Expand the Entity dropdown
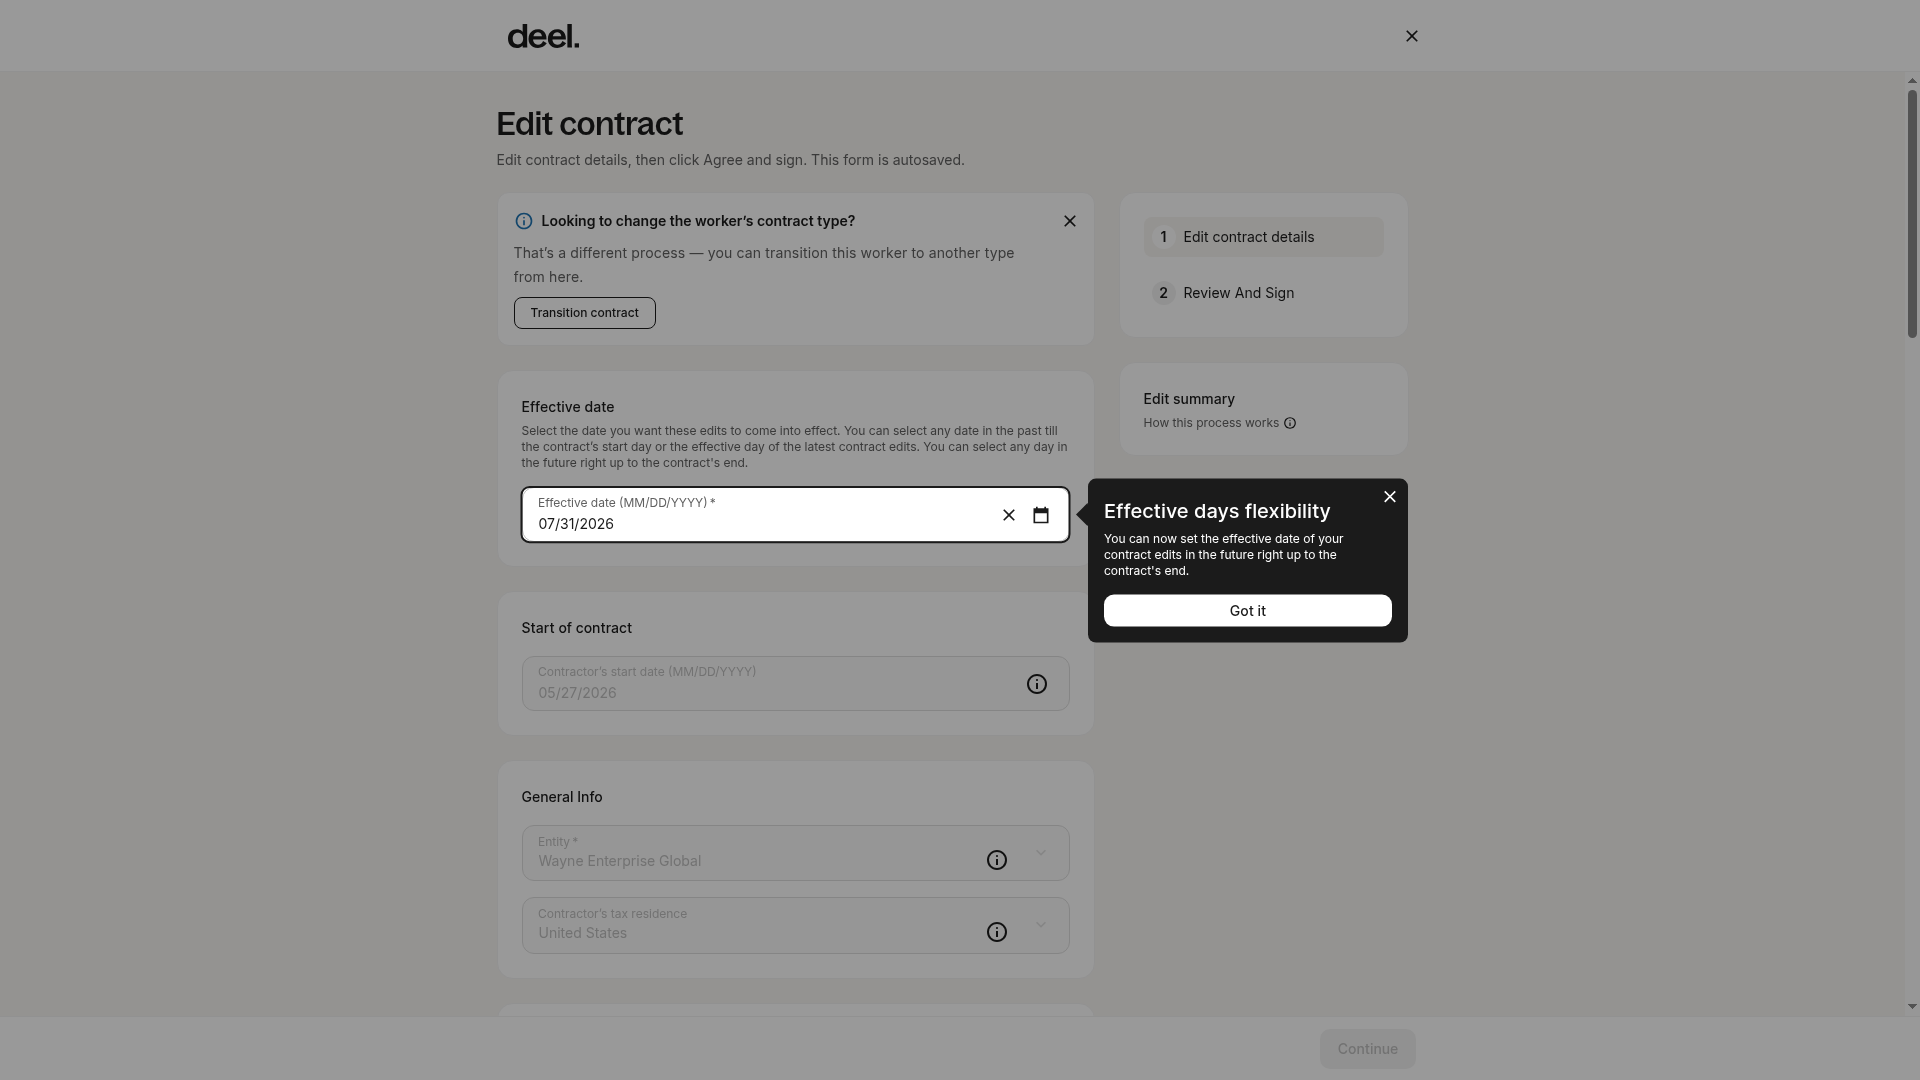 1041,853
